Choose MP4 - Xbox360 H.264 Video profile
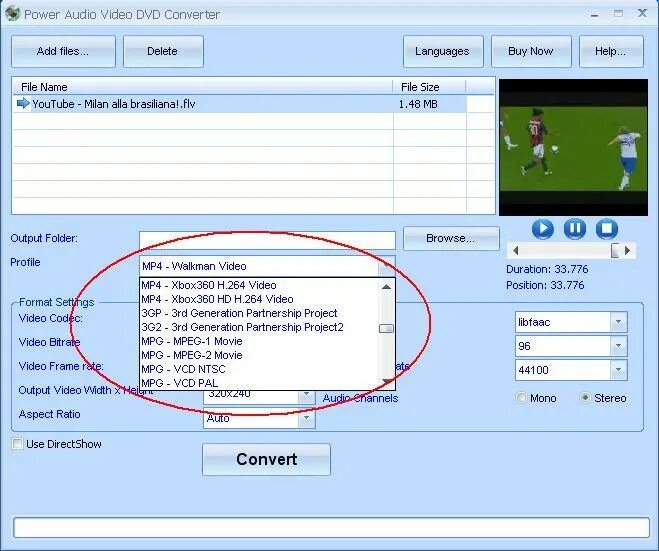 [259, 285]
